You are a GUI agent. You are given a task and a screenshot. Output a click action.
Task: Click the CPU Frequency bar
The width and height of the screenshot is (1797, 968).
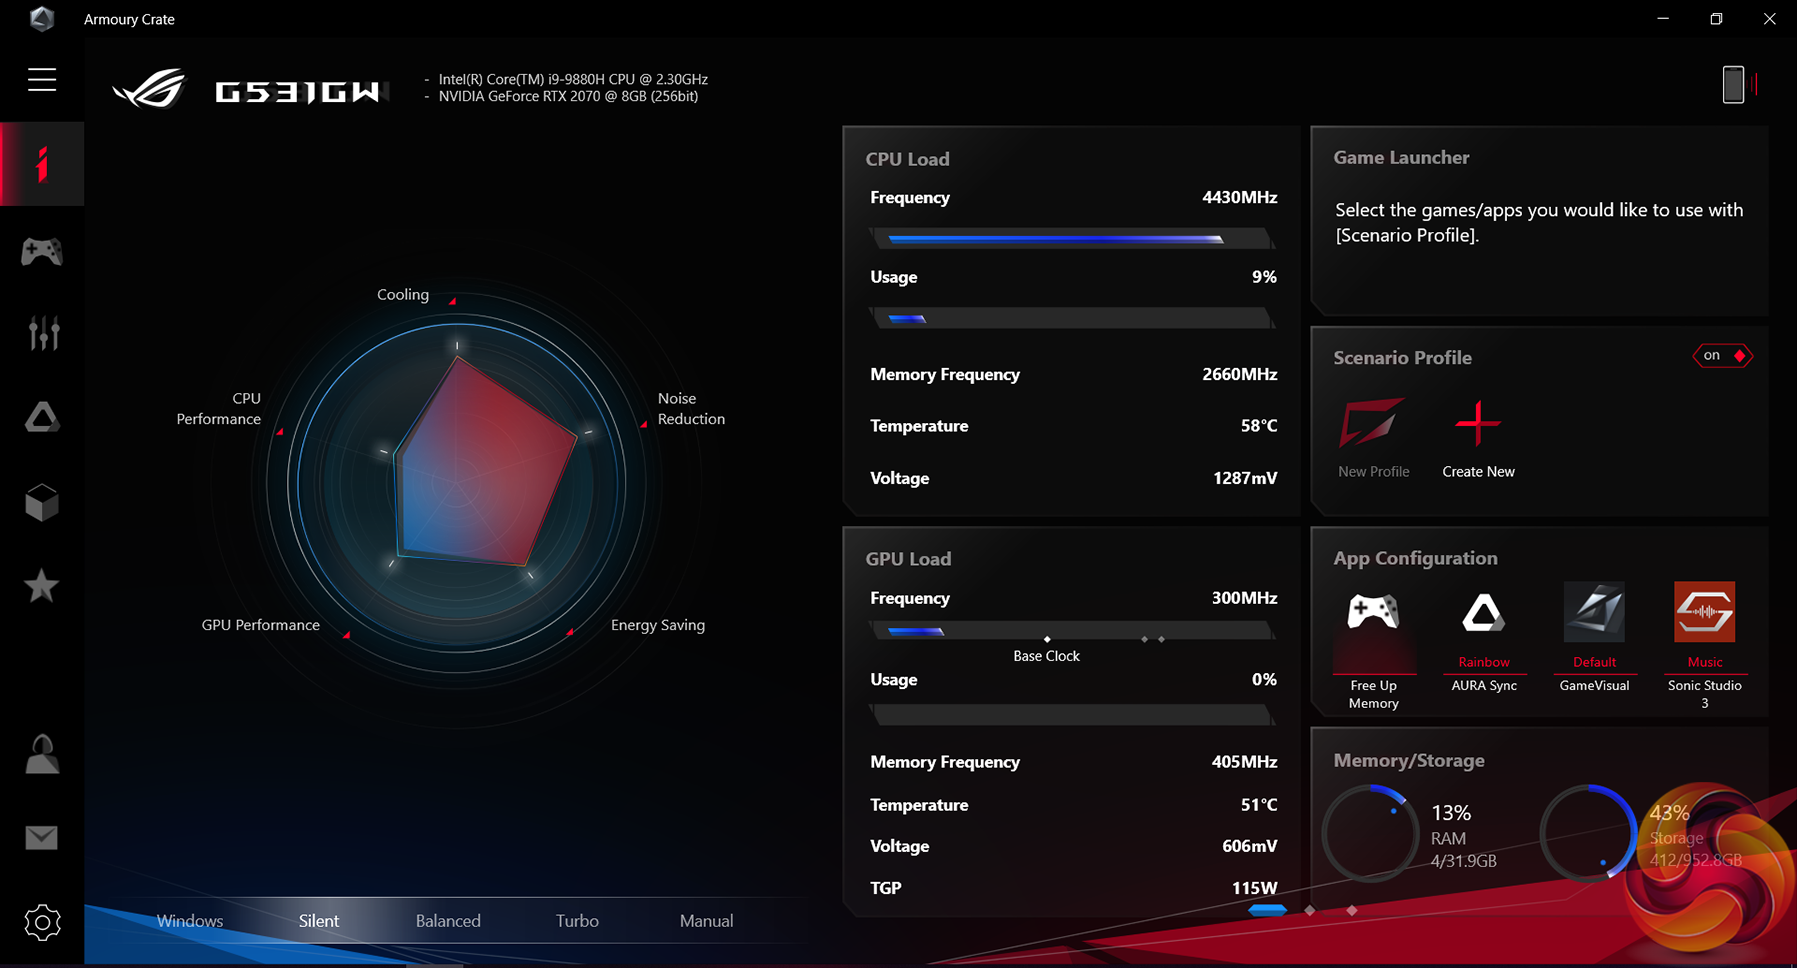[x=1072, y=239]
